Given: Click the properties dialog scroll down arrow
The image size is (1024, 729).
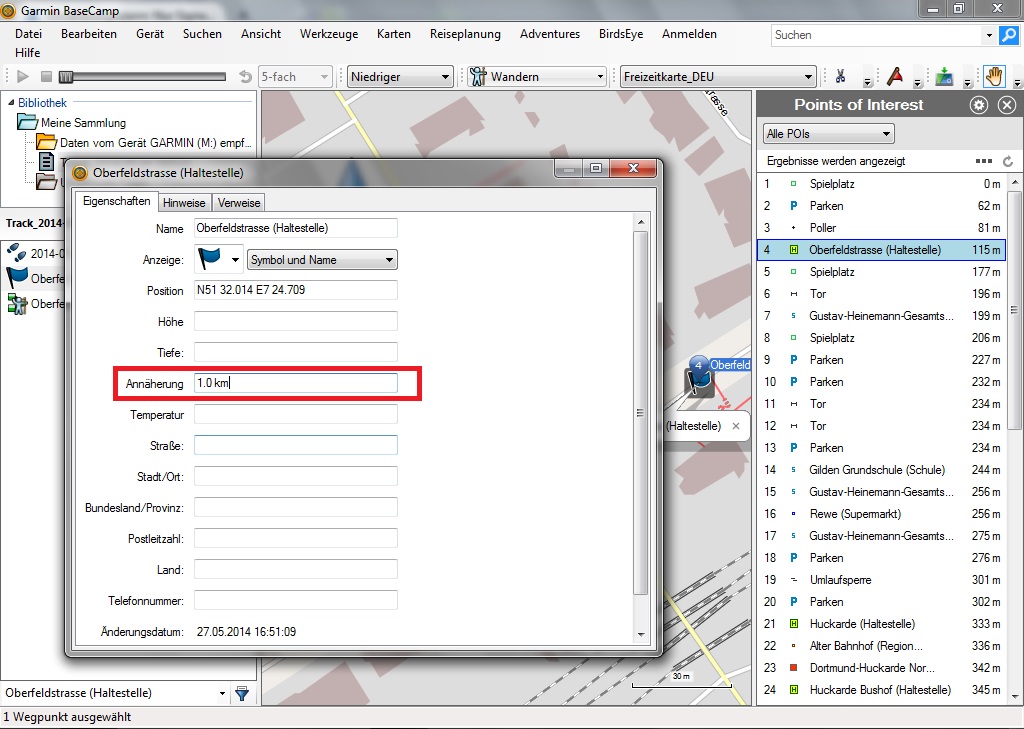Looking at the screenshot, I should tap(641, 634).
